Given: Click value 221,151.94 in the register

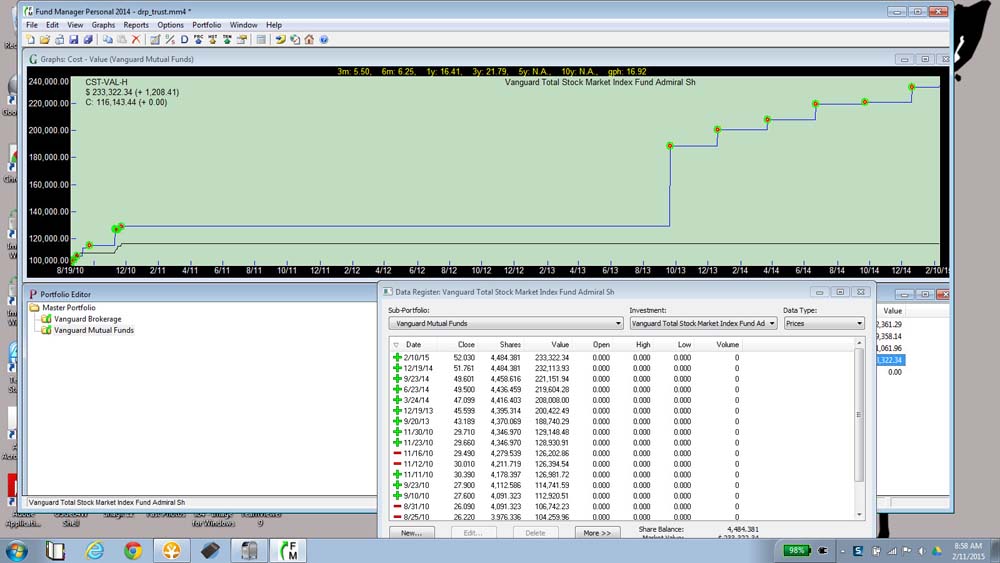Looking at the screenshot, I should click(x=552, y=379).
